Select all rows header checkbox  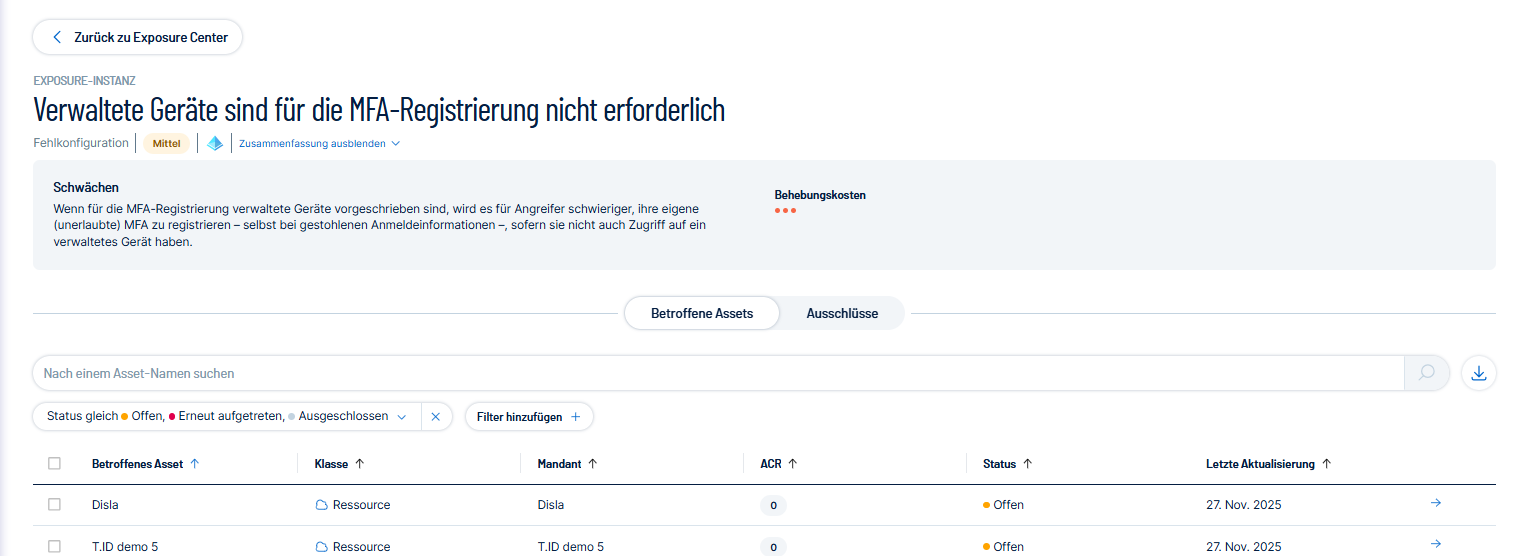[x=54, y=464]
